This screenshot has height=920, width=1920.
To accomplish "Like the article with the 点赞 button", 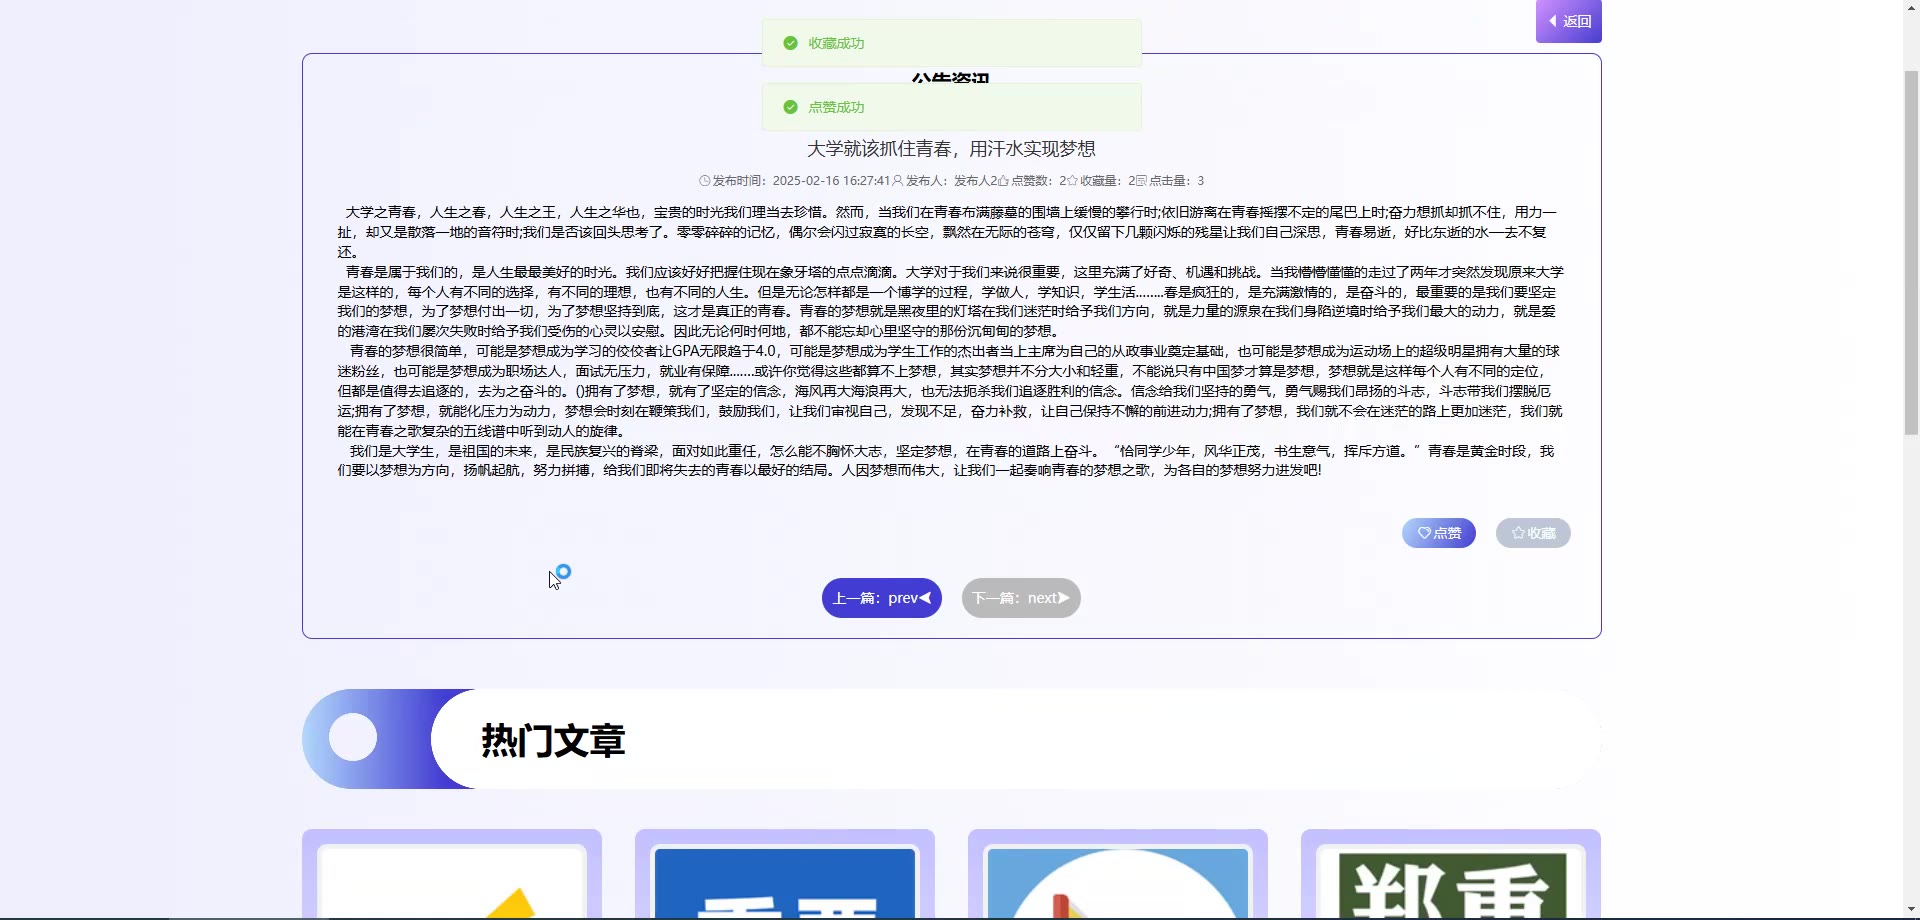I will click(1438, 533).
